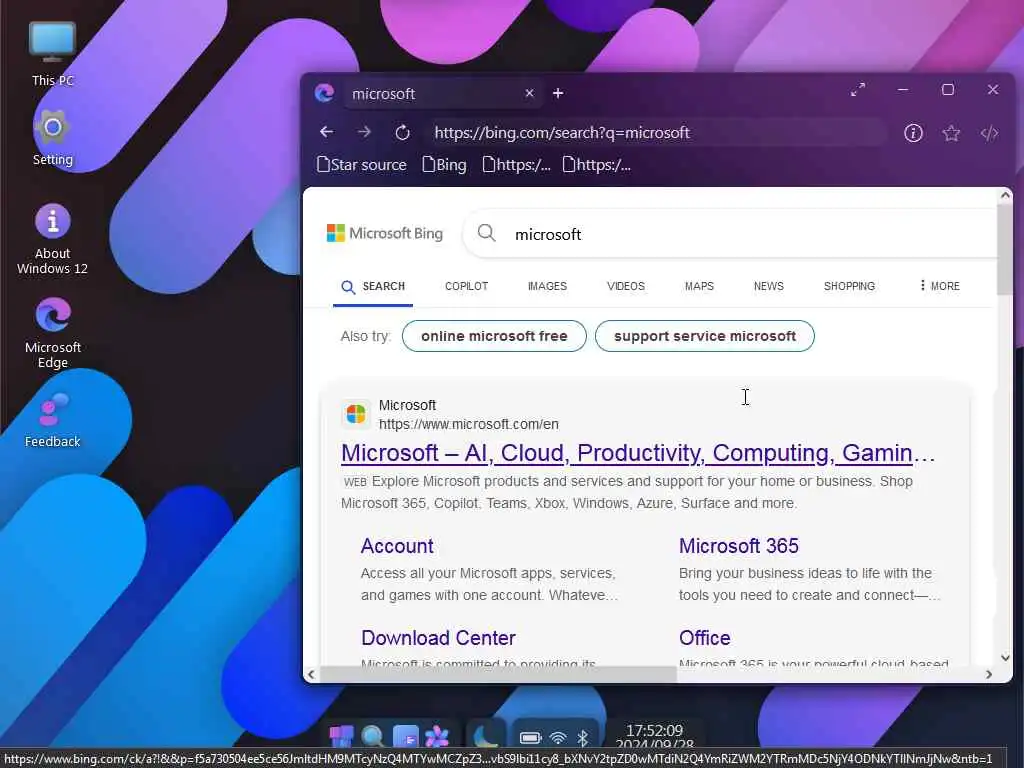Favorite this page with star icon
The width and height of the screenshot is (1024, 768).
click(951, 133)
